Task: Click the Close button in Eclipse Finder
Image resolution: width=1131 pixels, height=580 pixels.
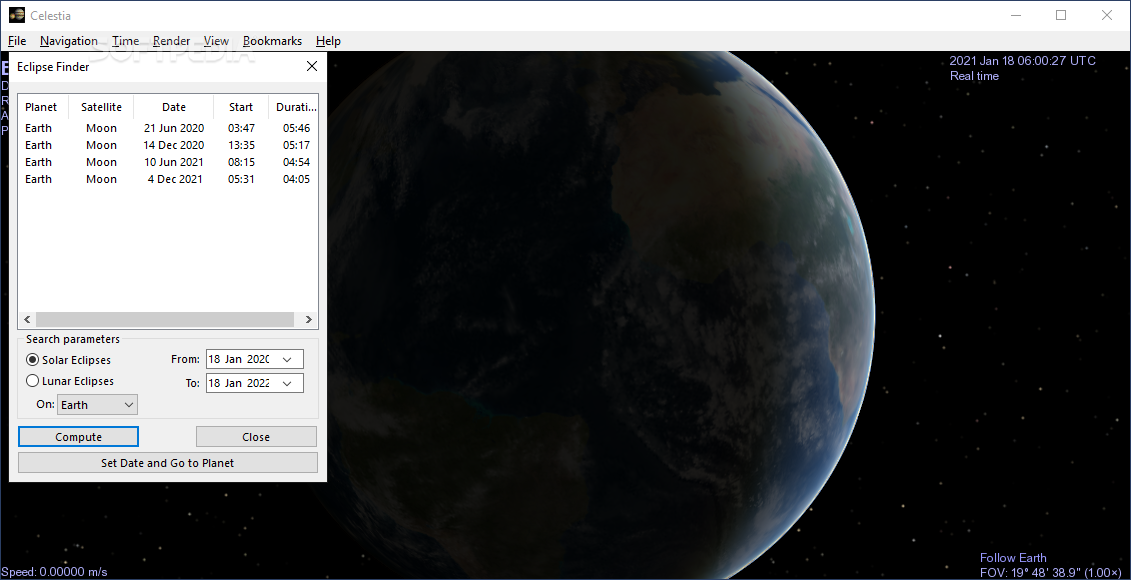Action: click(x=256, y=436)
